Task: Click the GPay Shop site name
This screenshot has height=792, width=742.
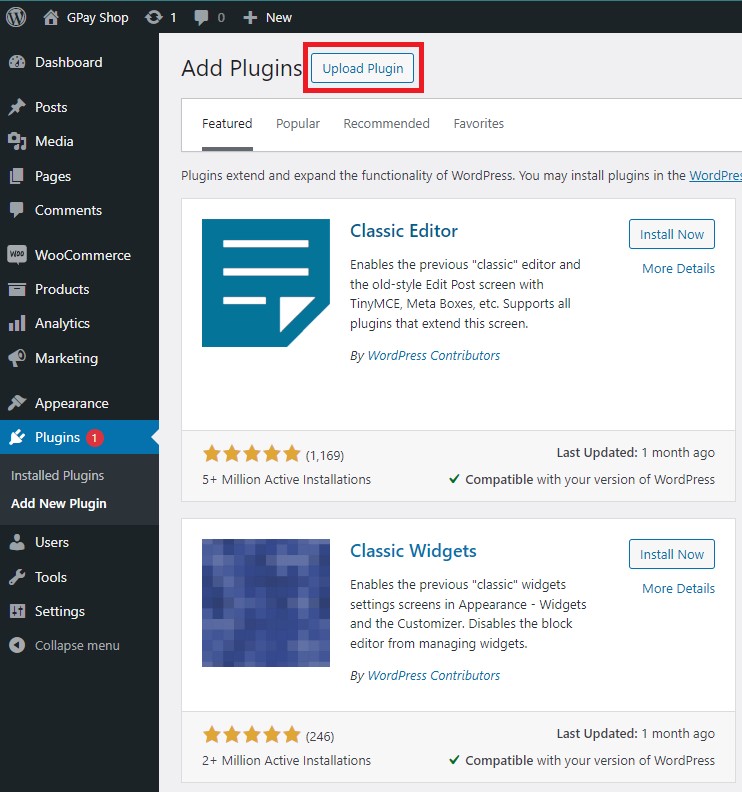Action: [97, 18]
